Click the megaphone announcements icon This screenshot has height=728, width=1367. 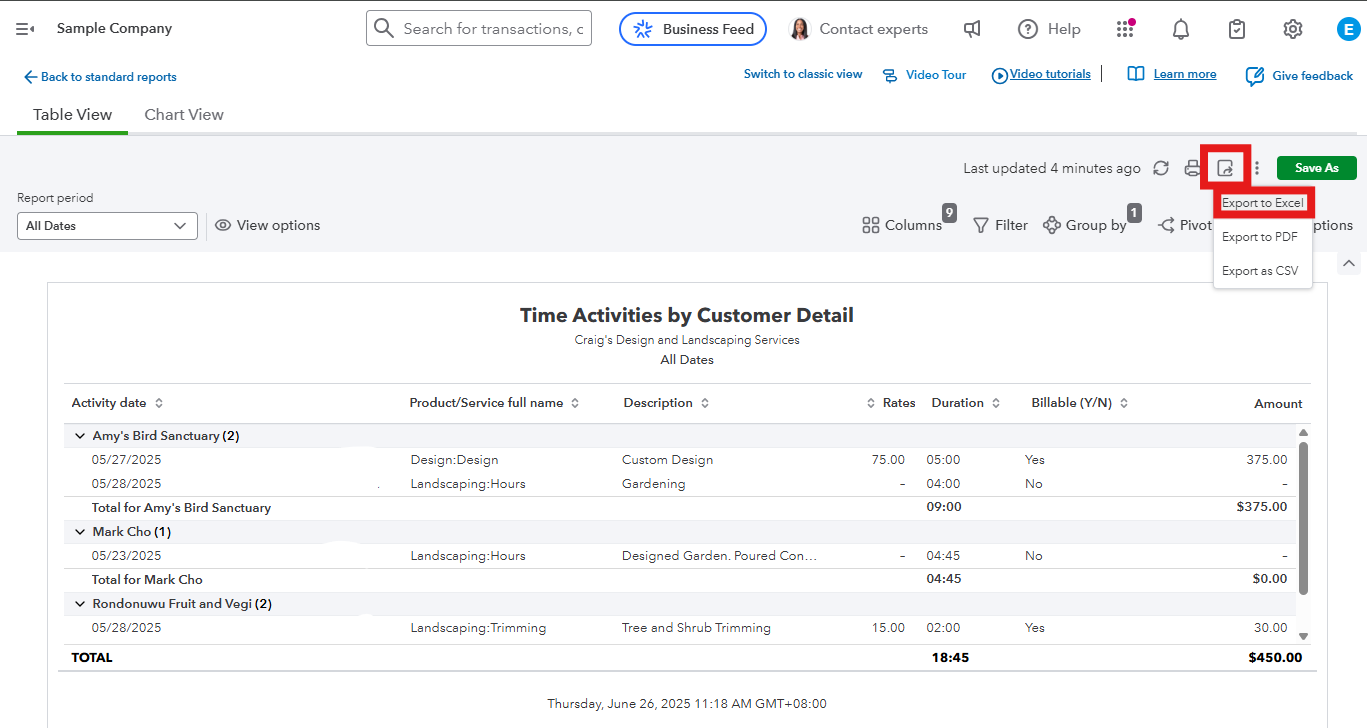[972, 29]
